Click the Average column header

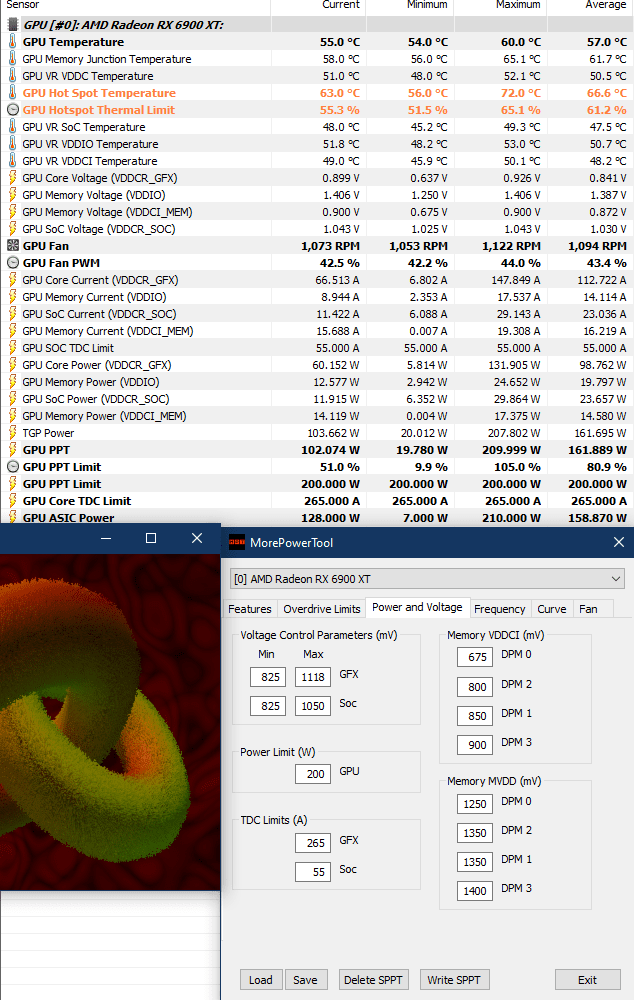tap(591, 5)
